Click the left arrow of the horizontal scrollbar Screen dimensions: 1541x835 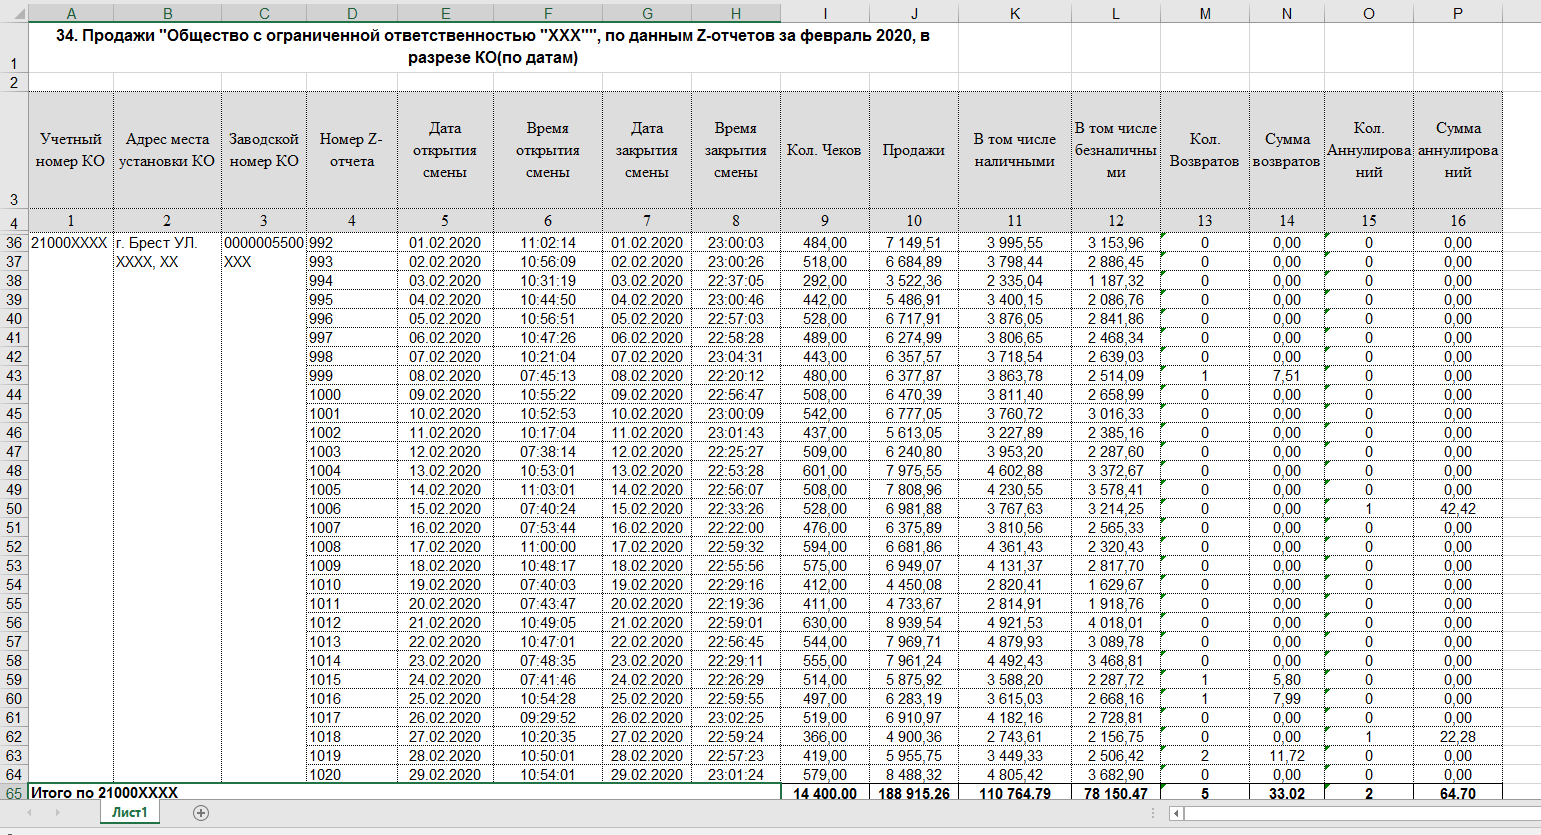point(1176,813)
